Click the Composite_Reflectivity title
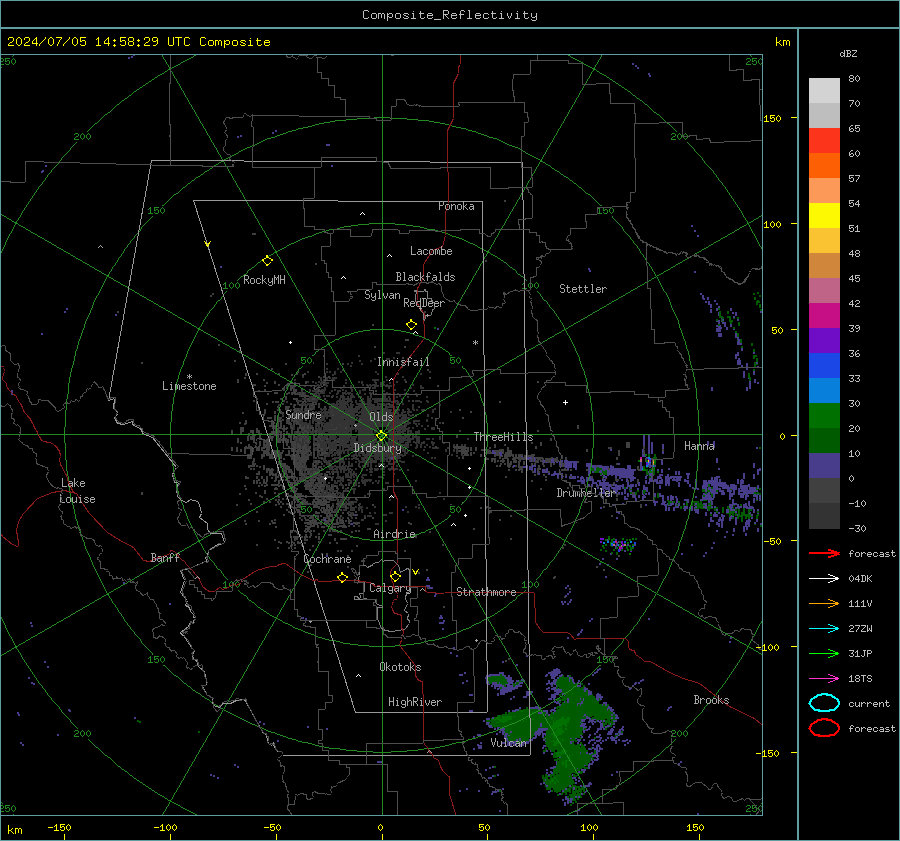The height and width of the screenshot is (841, 900). [450, 15]
